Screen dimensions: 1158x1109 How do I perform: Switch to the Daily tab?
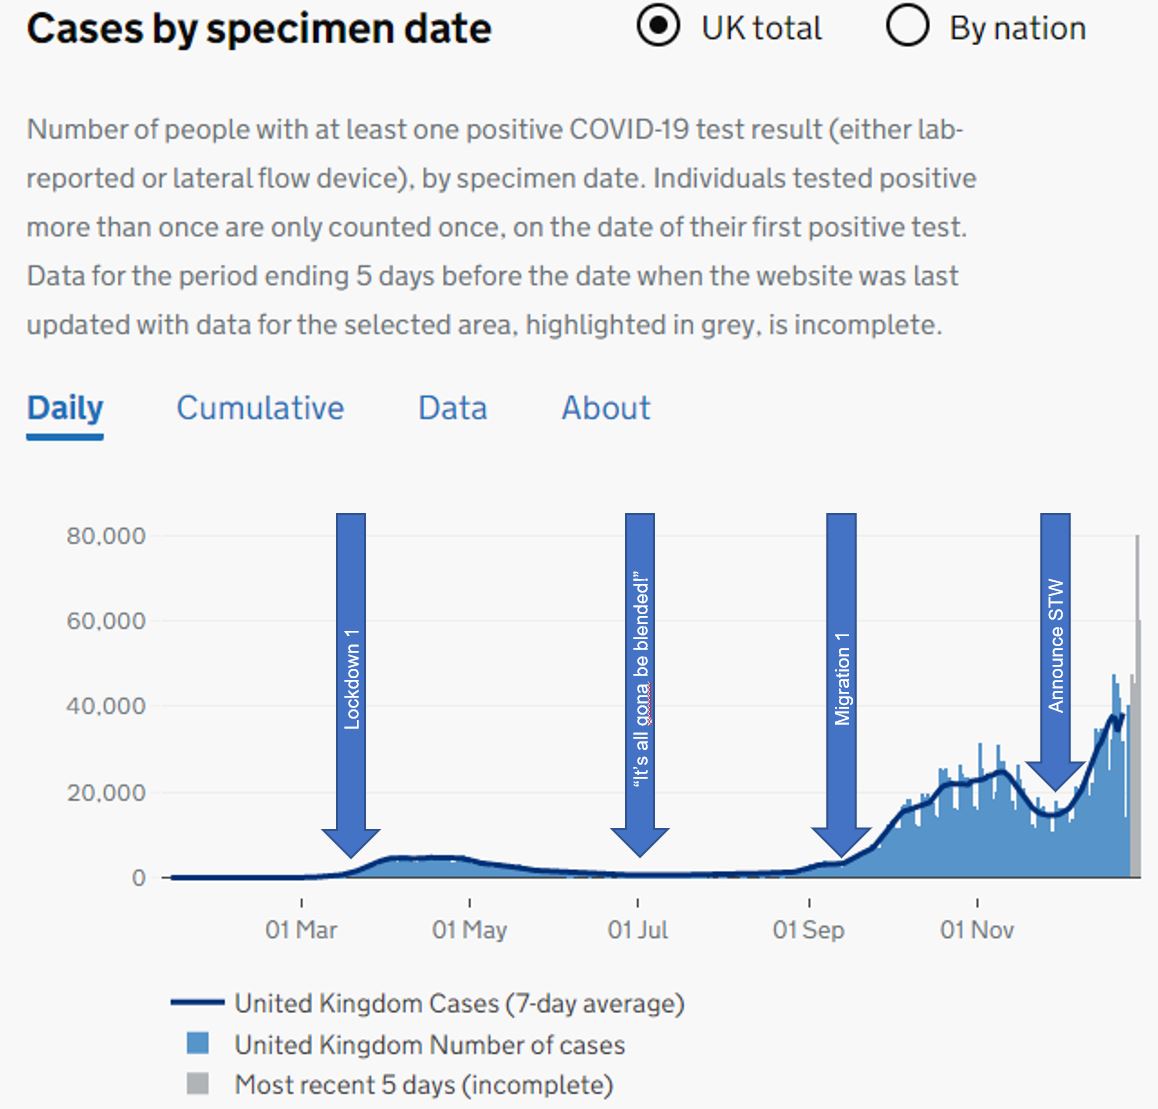tap(65, 408)
